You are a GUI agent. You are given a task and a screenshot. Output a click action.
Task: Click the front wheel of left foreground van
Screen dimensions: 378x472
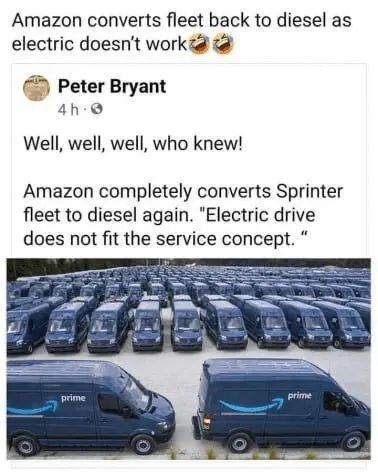(143, 444)
